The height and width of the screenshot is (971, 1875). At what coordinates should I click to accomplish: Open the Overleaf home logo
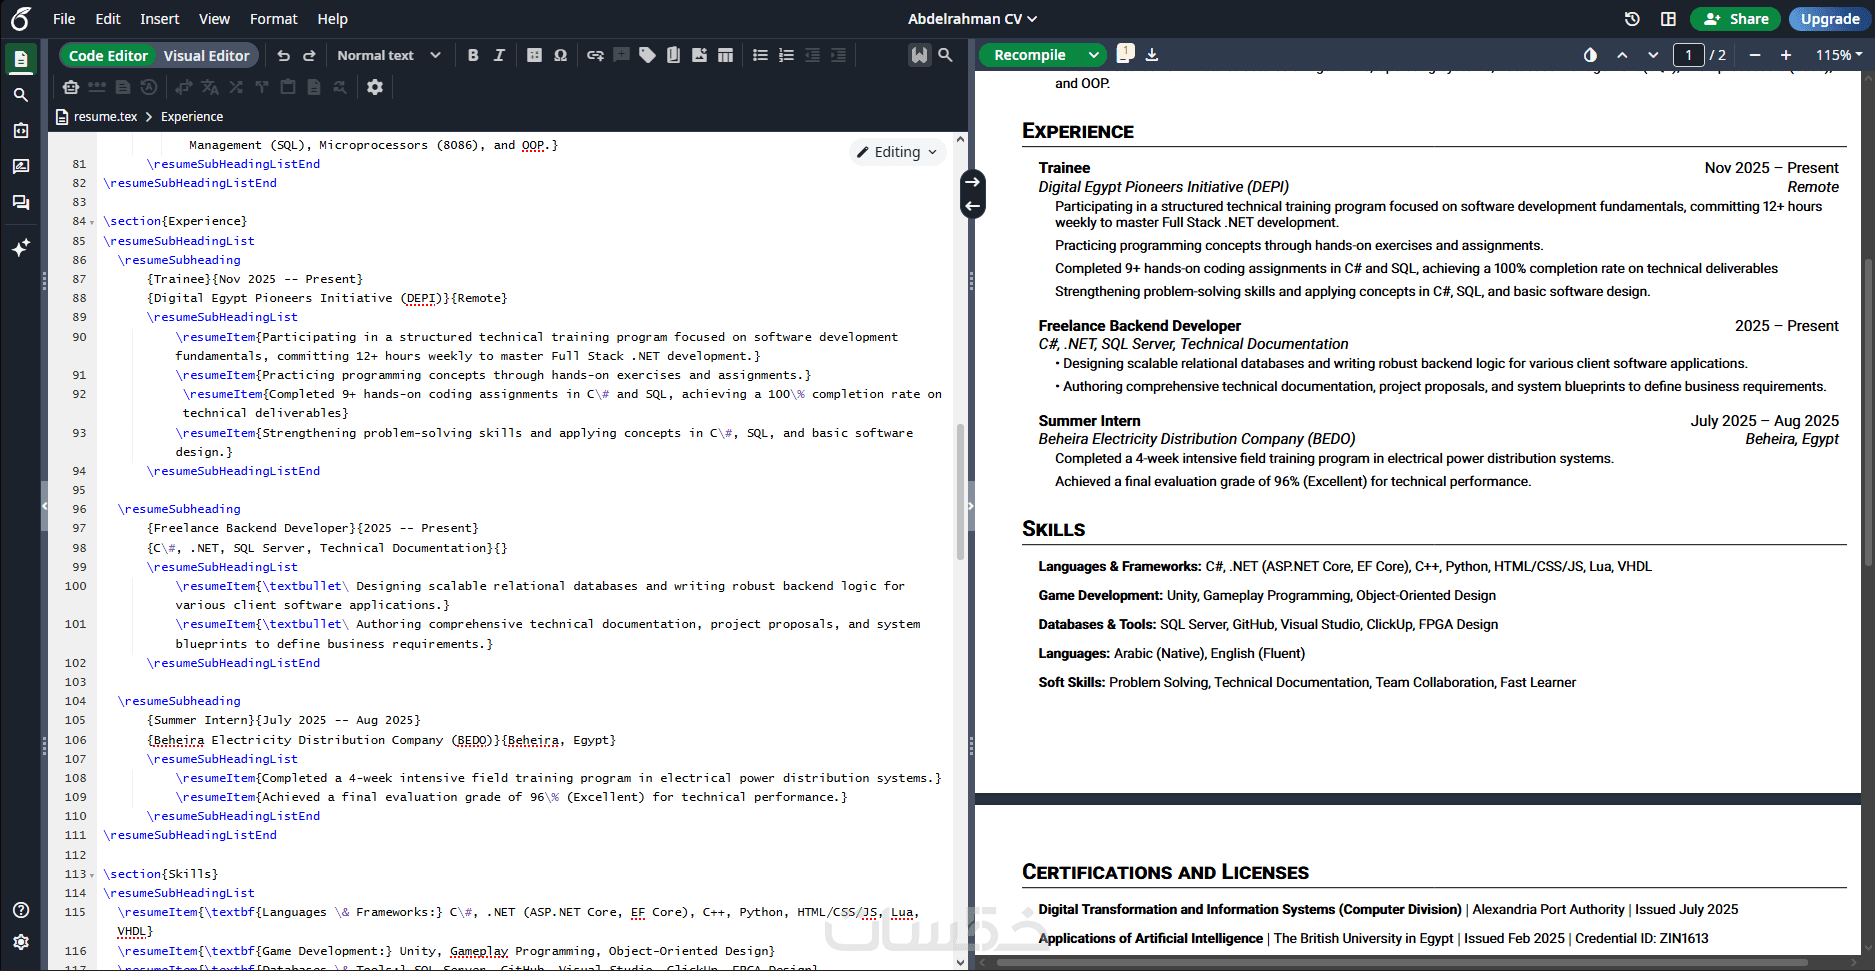[x=21, y=18]
